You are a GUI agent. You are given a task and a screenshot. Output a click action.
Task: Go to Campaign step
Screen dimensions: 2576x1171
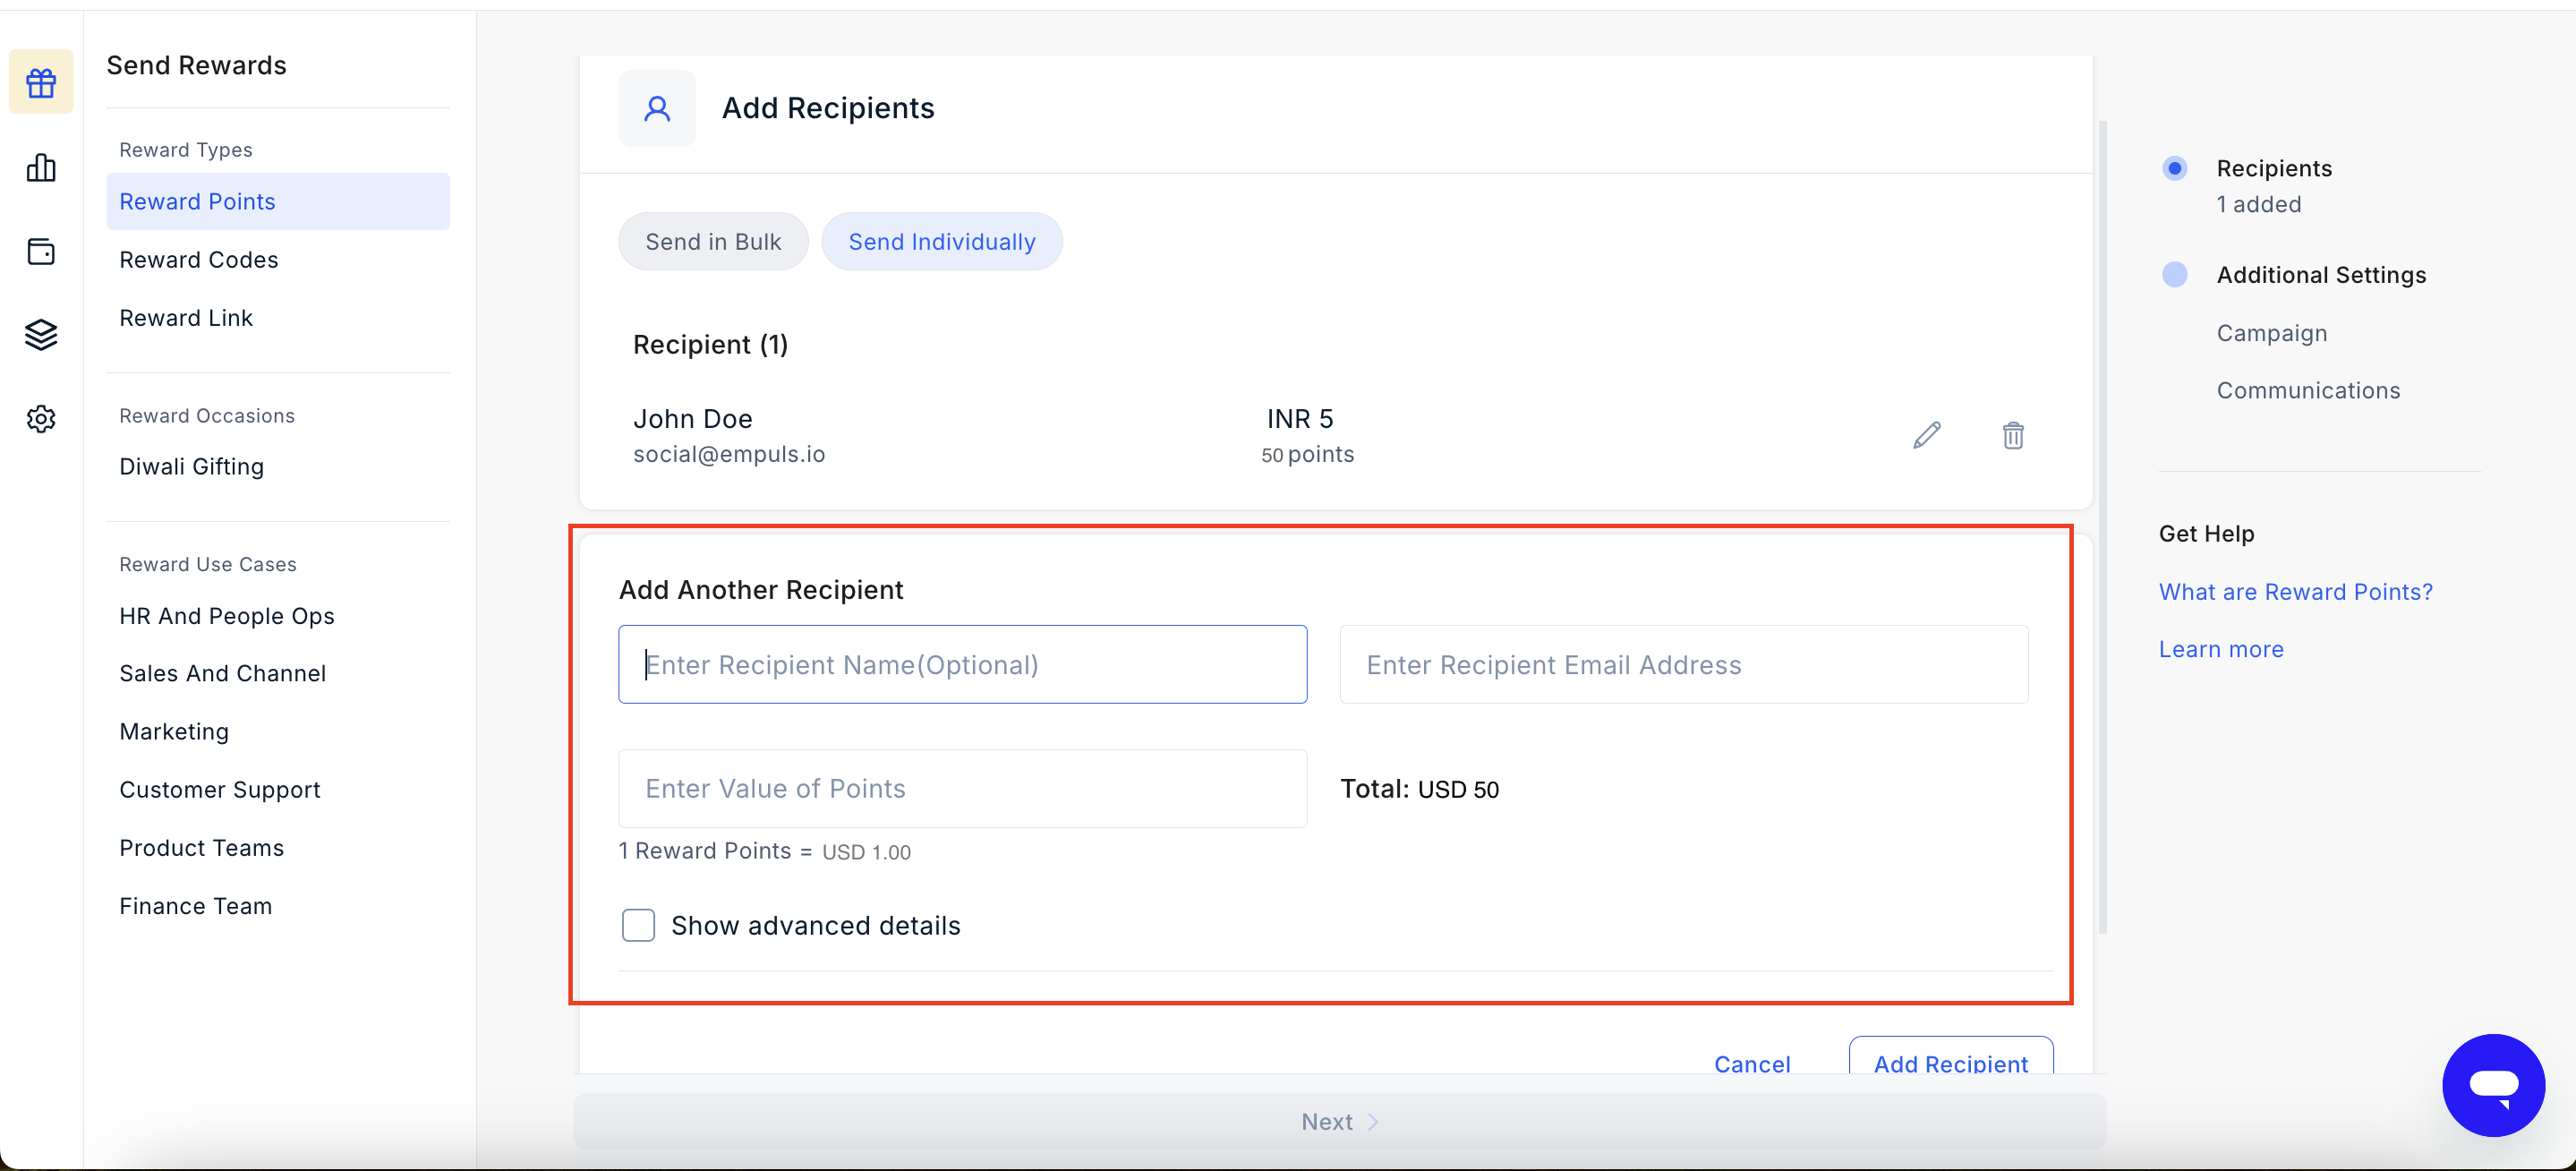(x=2272, y=333)
